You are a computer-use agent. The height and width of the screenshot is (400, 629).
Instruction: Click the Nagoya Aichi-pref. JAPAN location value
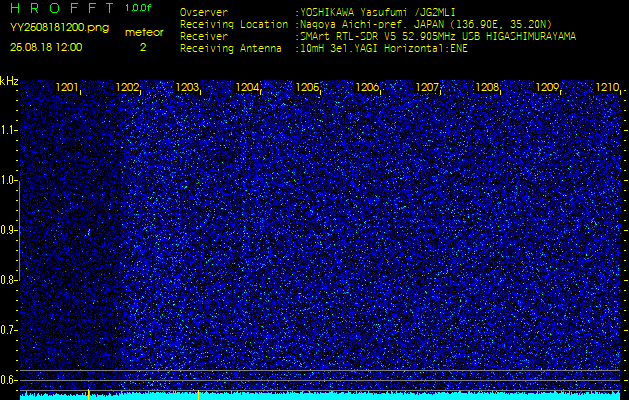(x=426, y=24)
